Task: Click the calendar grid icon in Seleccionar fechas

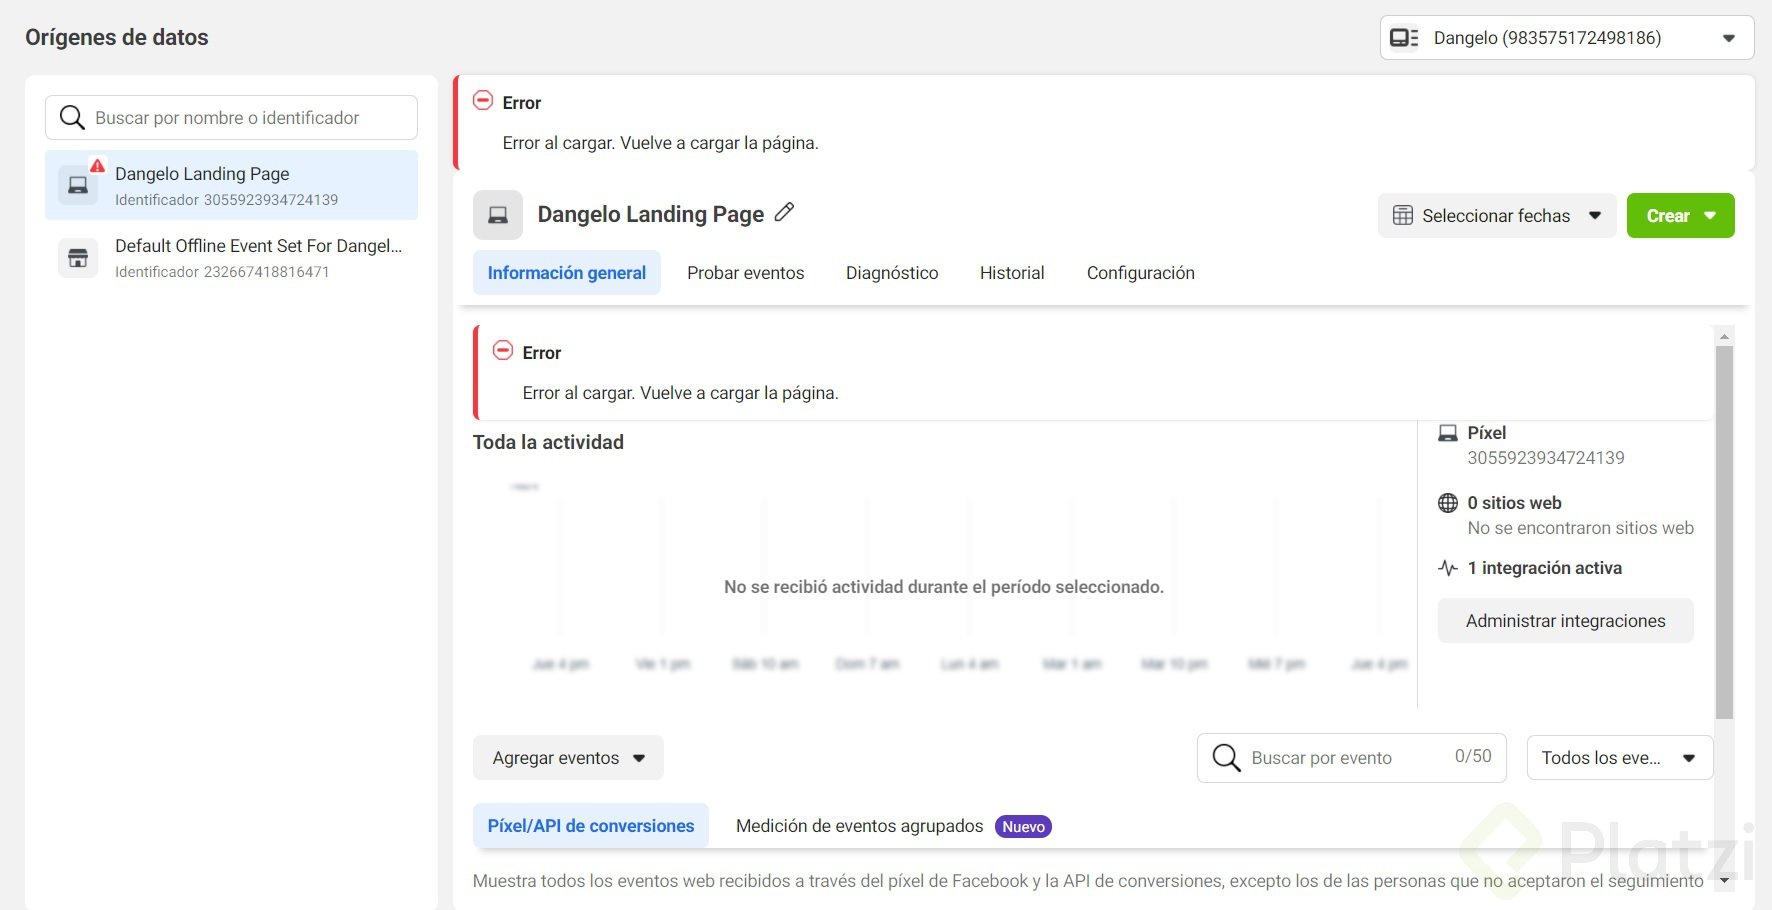Action: coord(1403,216)
